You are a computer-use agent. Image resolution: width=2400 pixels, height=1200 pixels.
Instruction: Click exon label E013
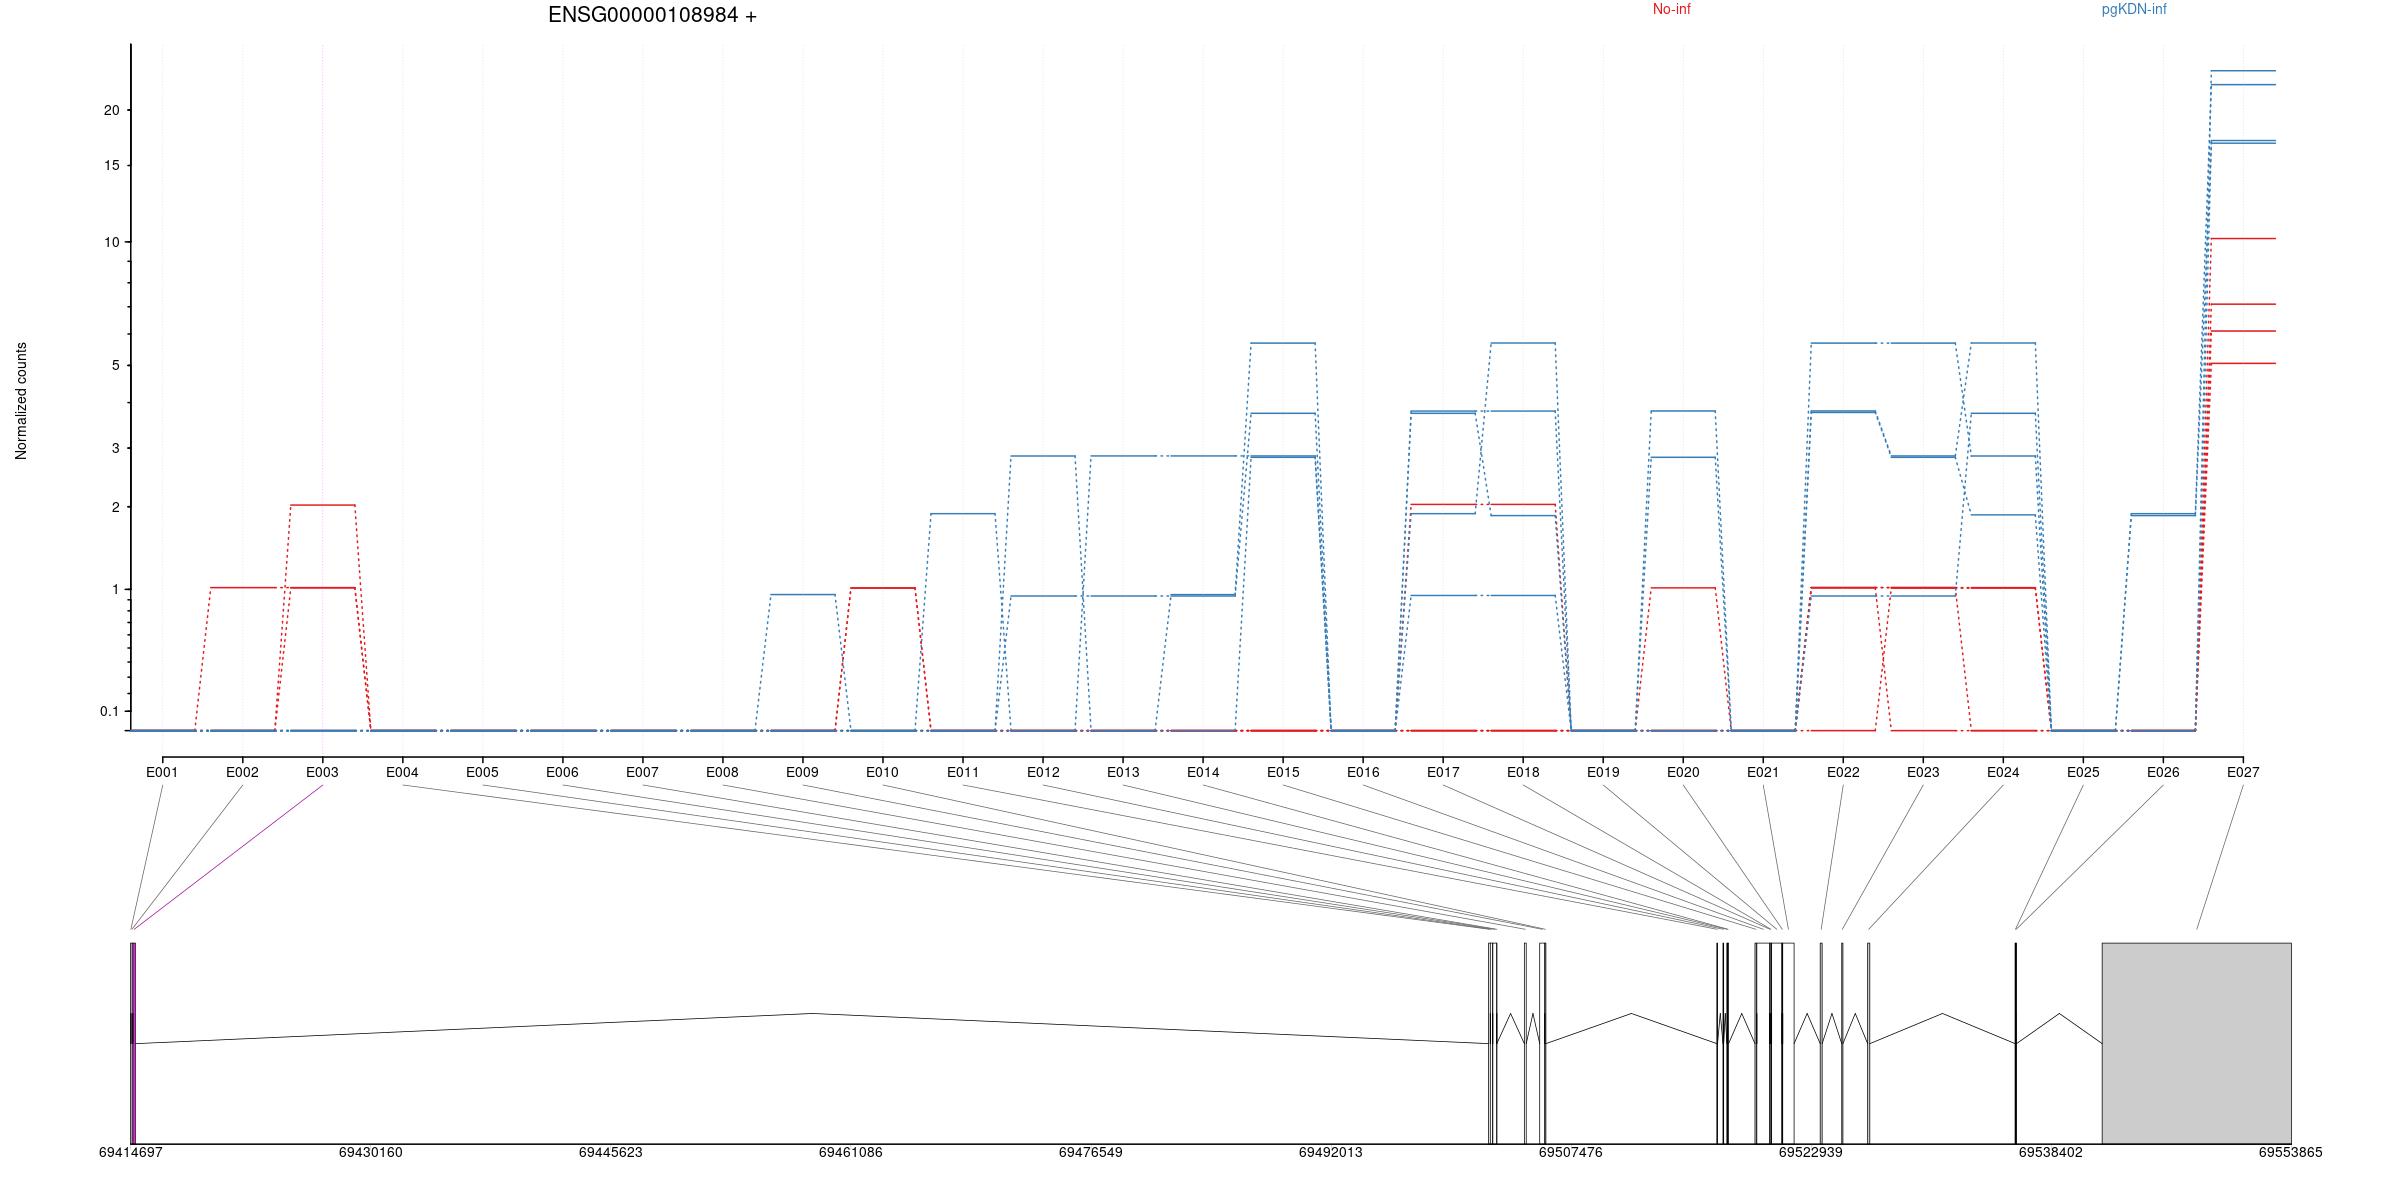tap(1123, 772)
